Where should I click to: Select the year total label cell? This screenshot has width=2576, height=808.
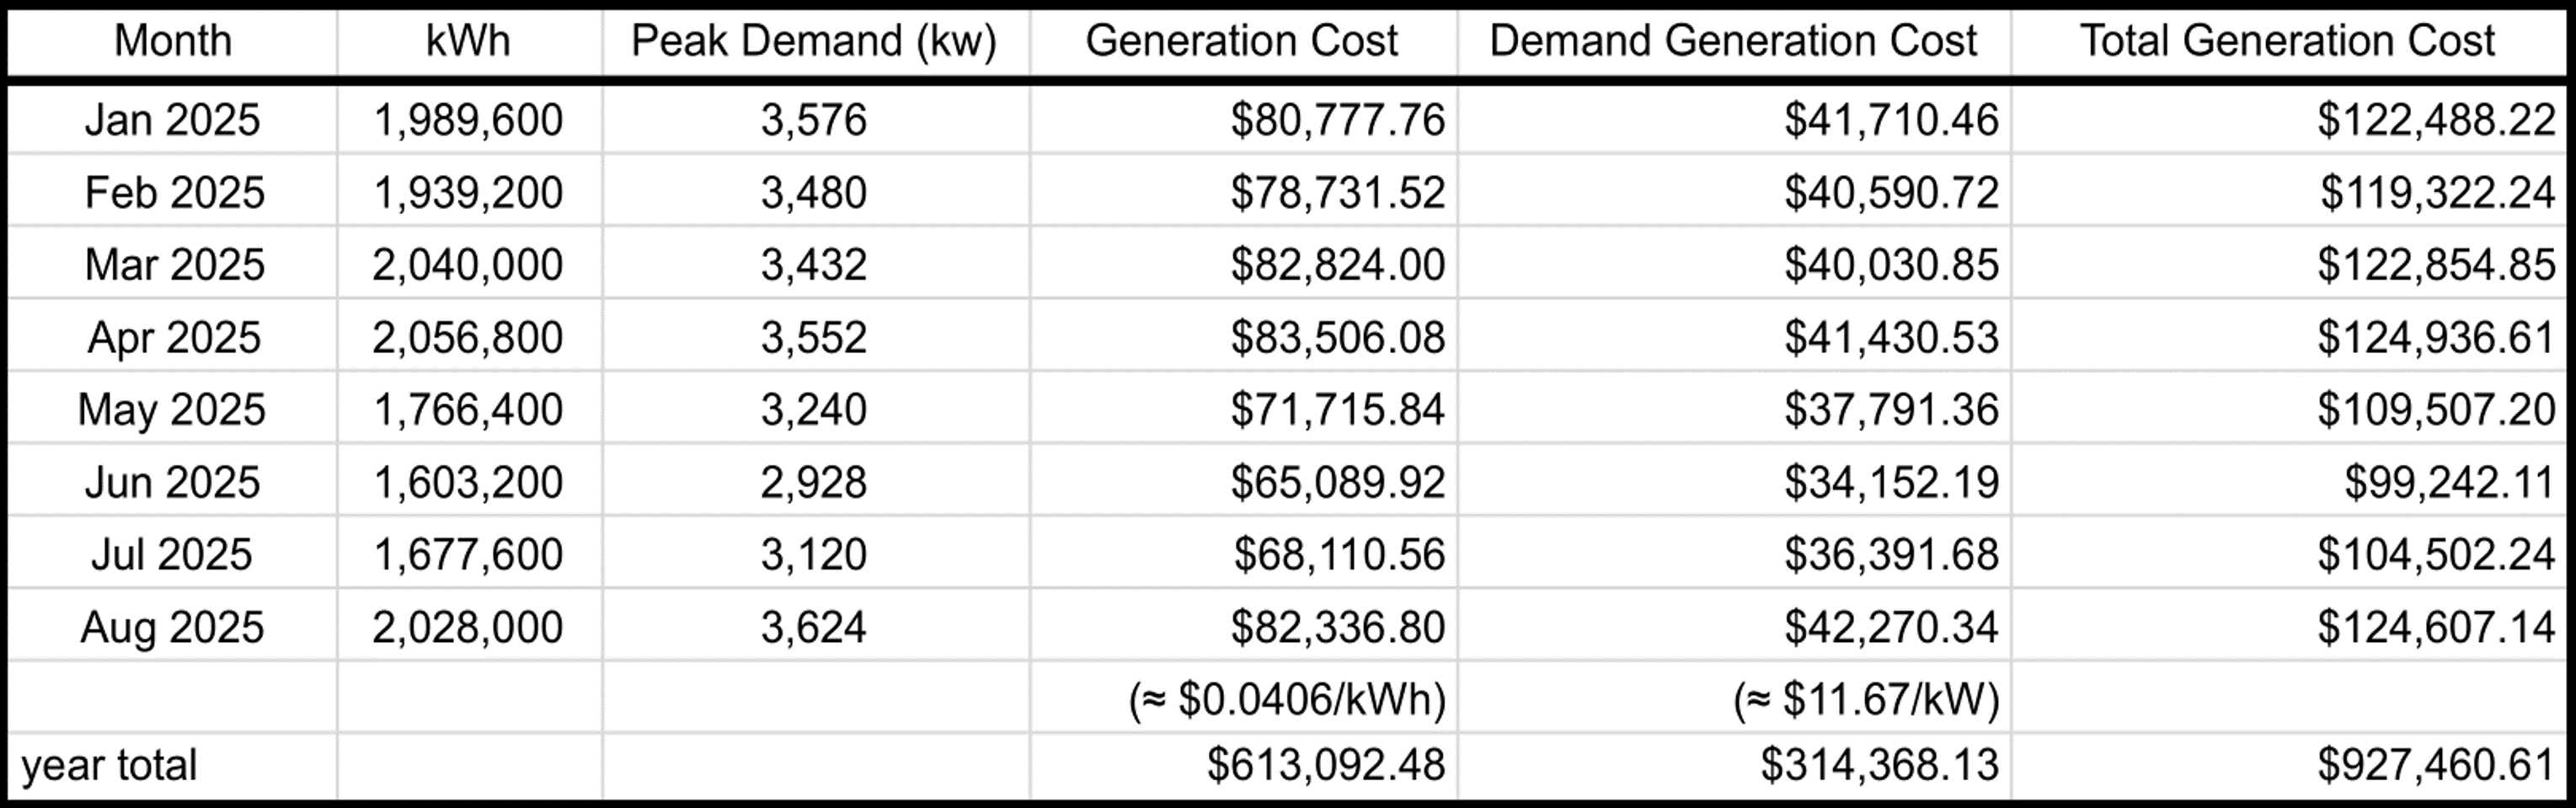[x=110, y=765]
